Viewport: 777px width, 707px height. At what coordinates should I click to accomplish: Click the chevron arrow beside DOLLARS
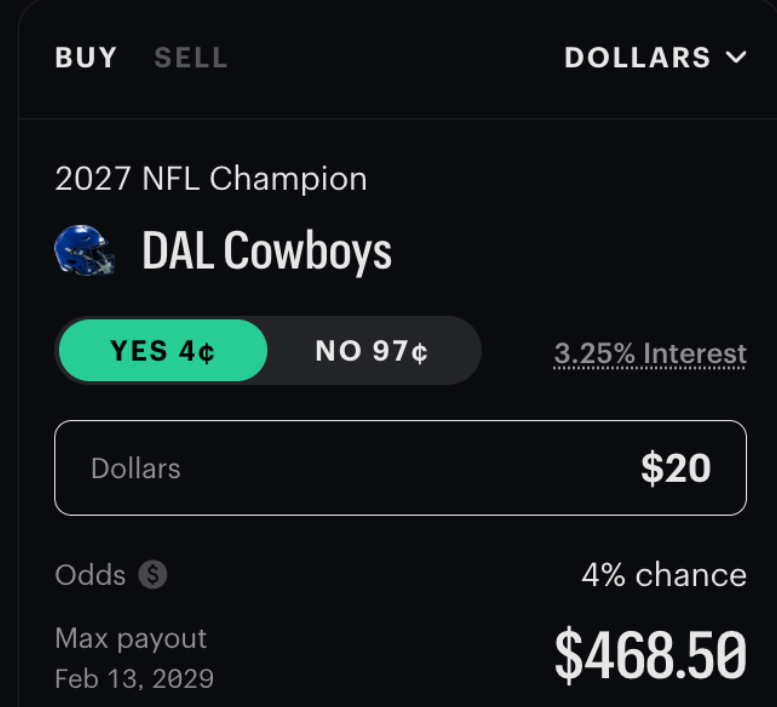736,57
